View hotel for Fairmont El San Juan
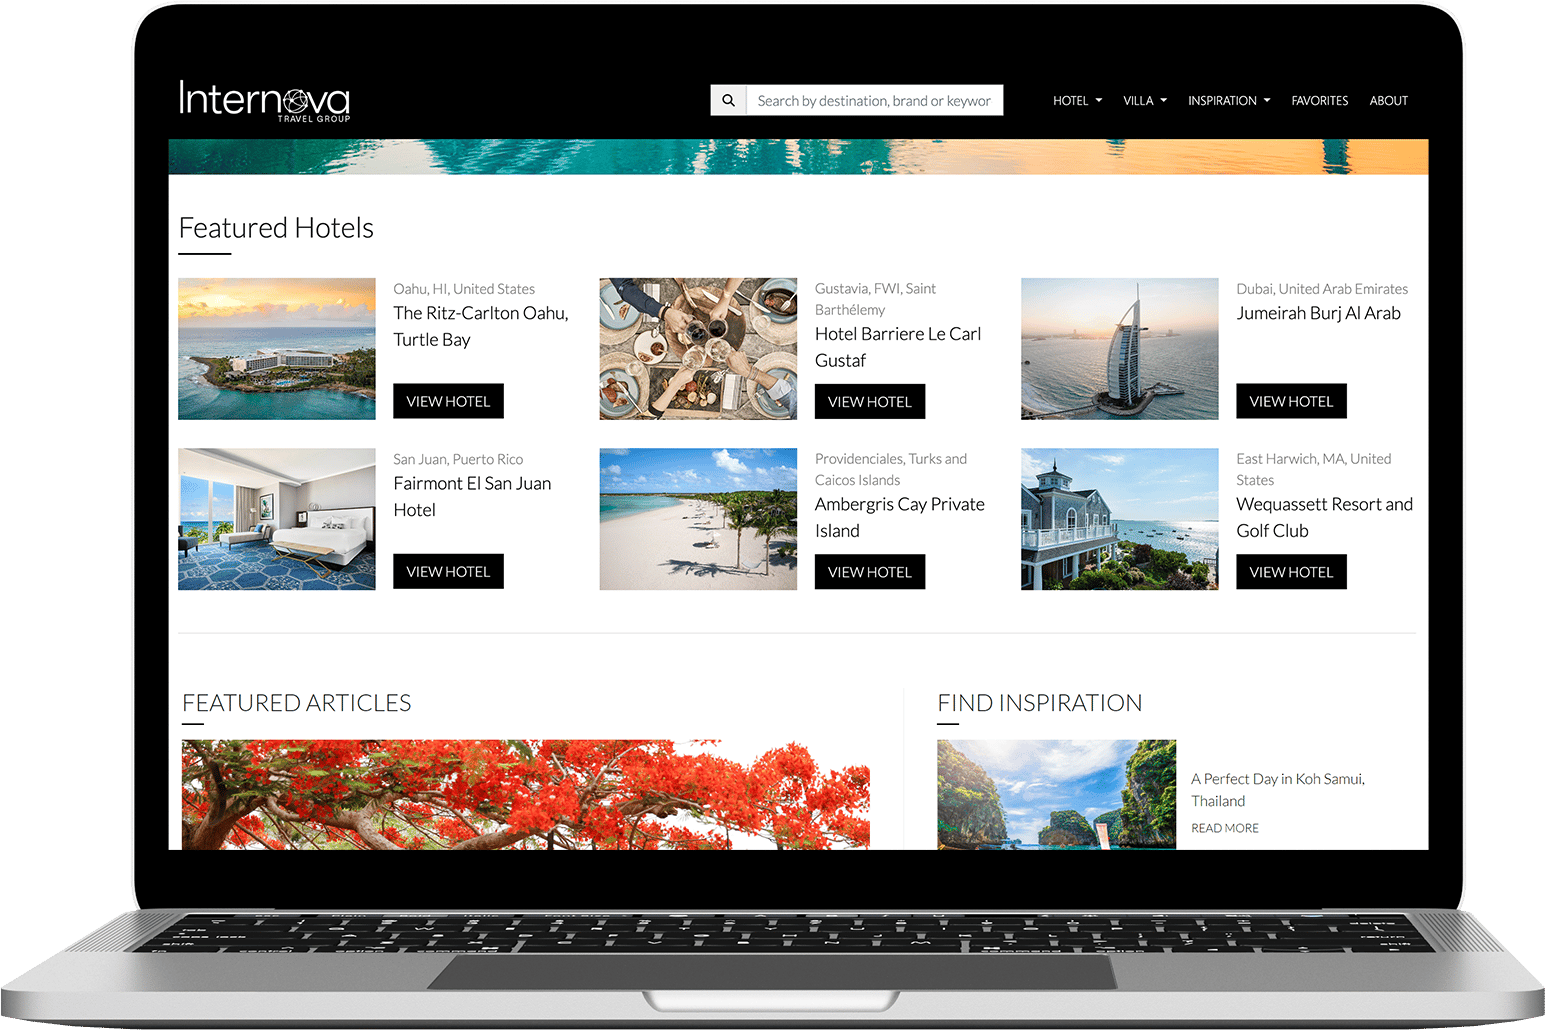Viewport: 1545px width, 1030px height. point(448,571)
